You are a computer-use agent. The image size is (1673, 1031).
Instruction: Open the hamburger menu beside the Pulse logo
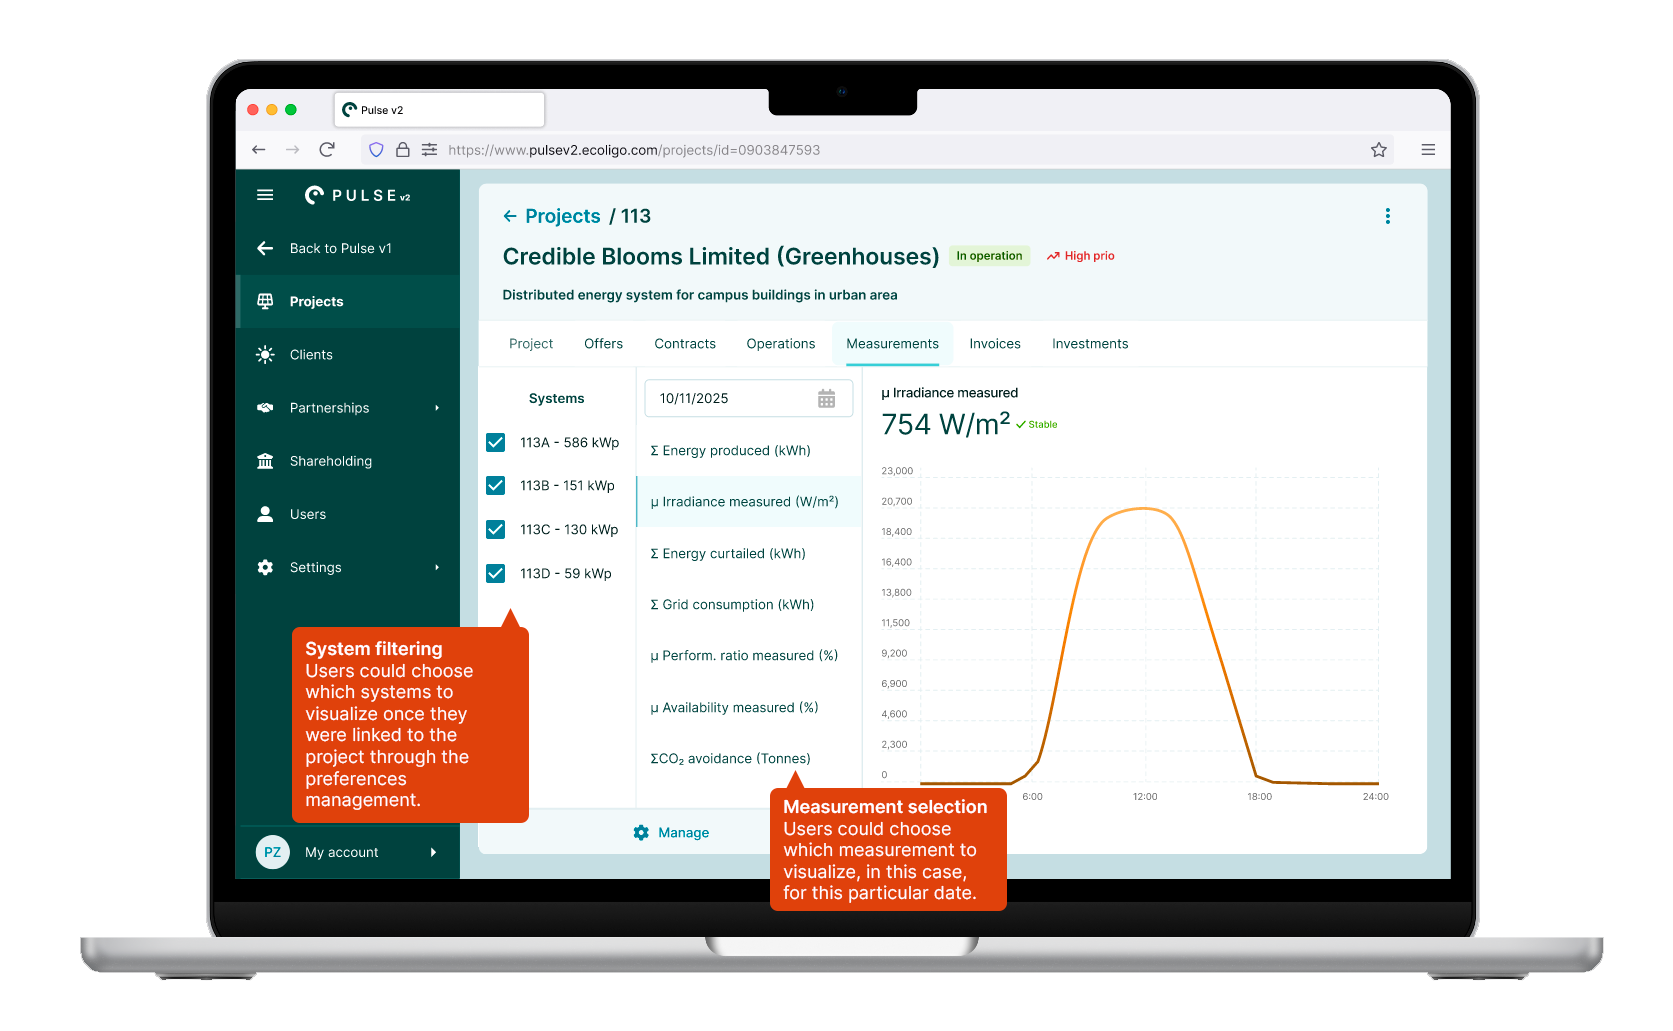tap(265, 195)
